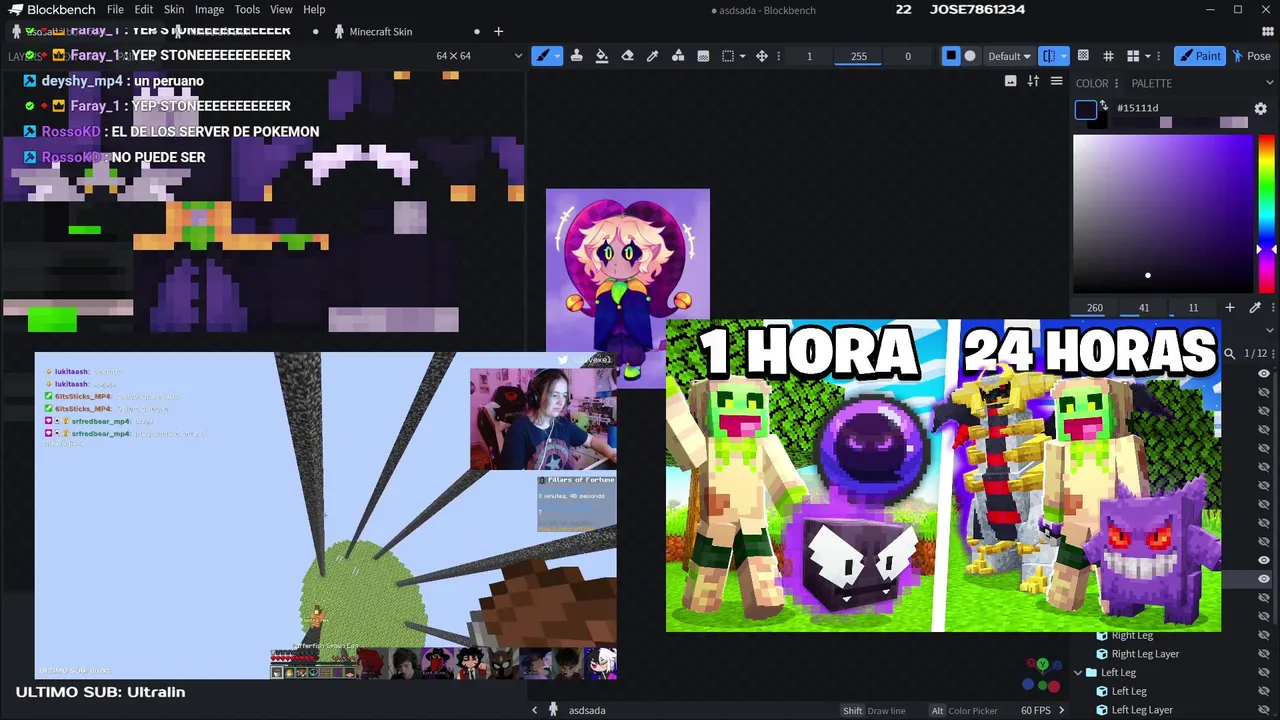Open the COLOR tab
Image resolution: width=1280 pixels, height=720 pixels.
[1092, 83]
